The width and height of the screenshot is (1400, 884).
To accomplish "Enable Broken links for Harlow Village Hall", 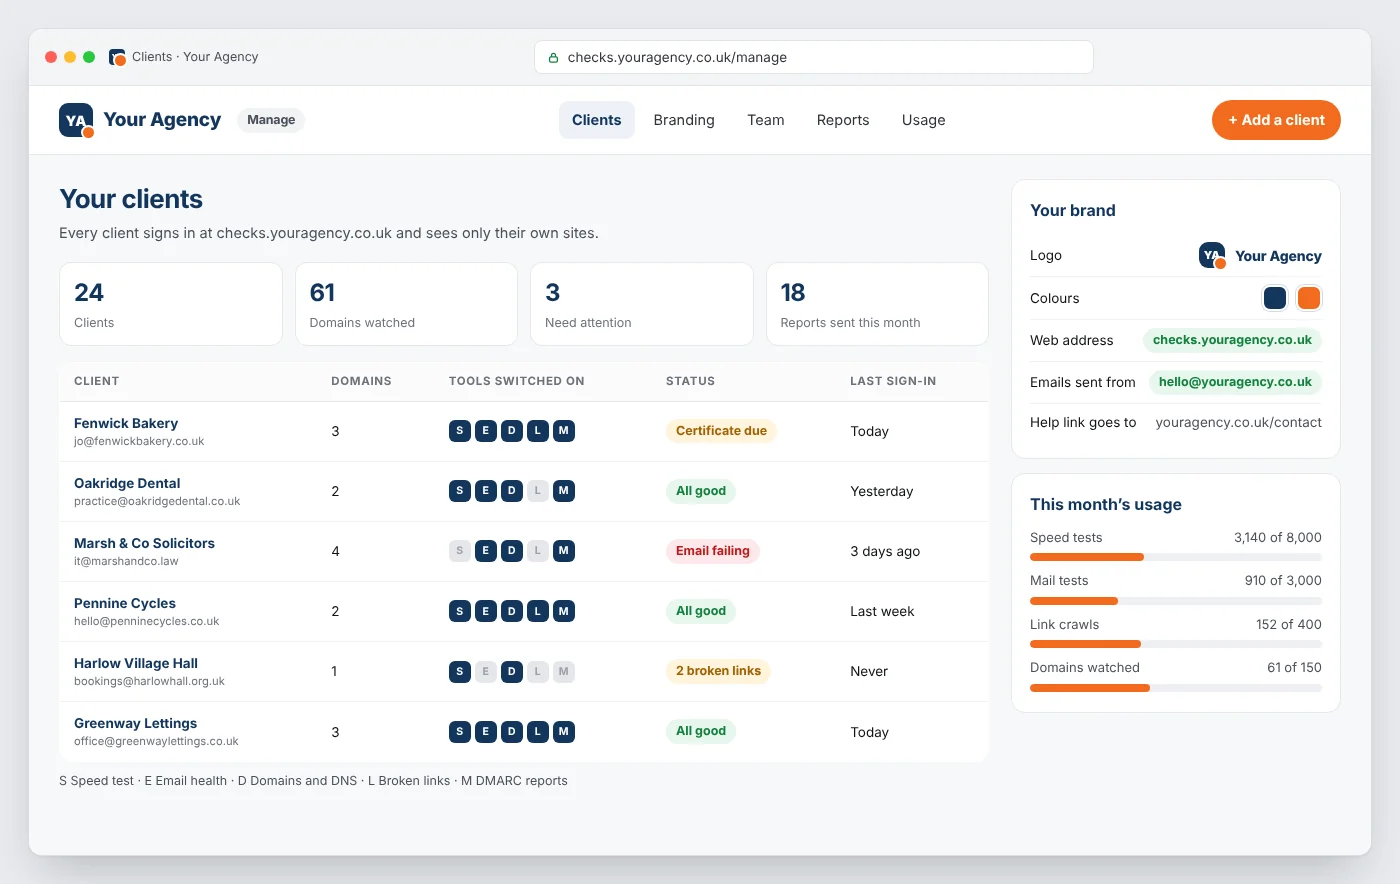I will [x=538, y=671].
